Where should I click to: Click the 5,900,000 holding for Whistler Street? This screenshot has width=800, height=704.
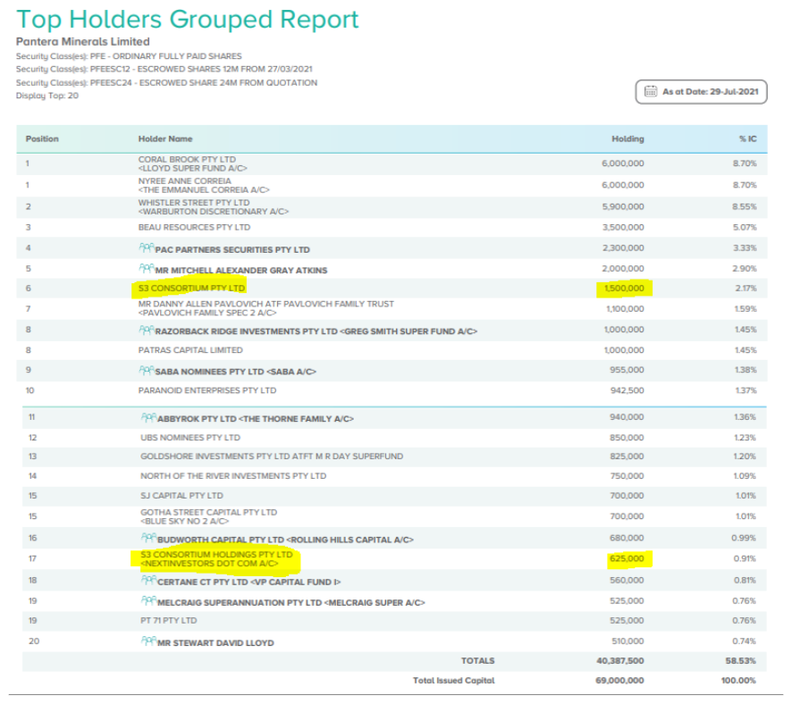(x=623, y=207)
